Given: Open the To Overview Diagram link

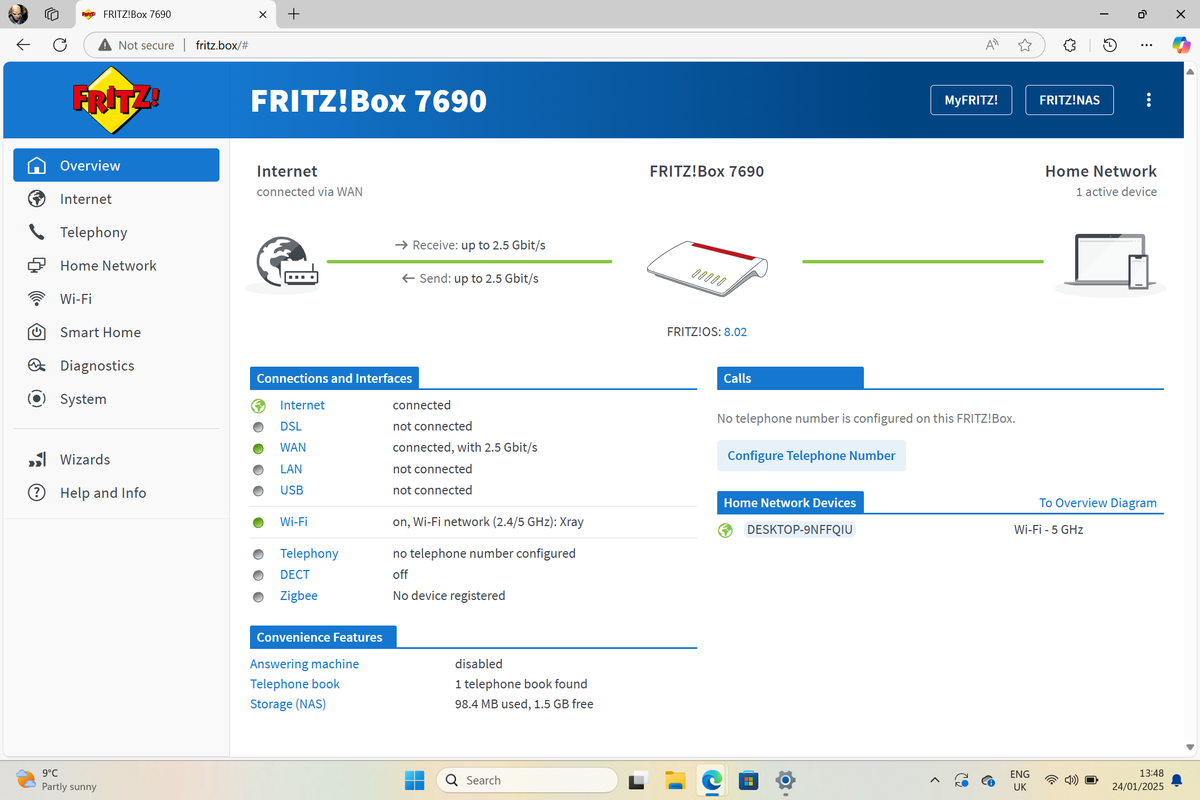Looking at the screenshot, I should 1097,503.
